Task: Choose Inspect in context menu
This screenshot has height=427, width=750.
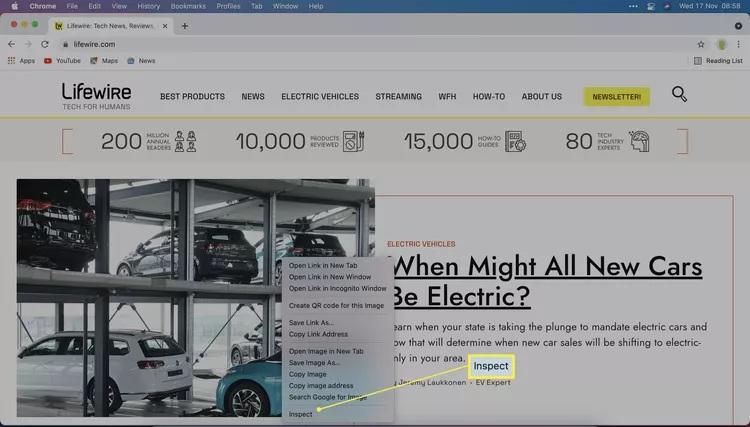Action: [x=300, y=414]
